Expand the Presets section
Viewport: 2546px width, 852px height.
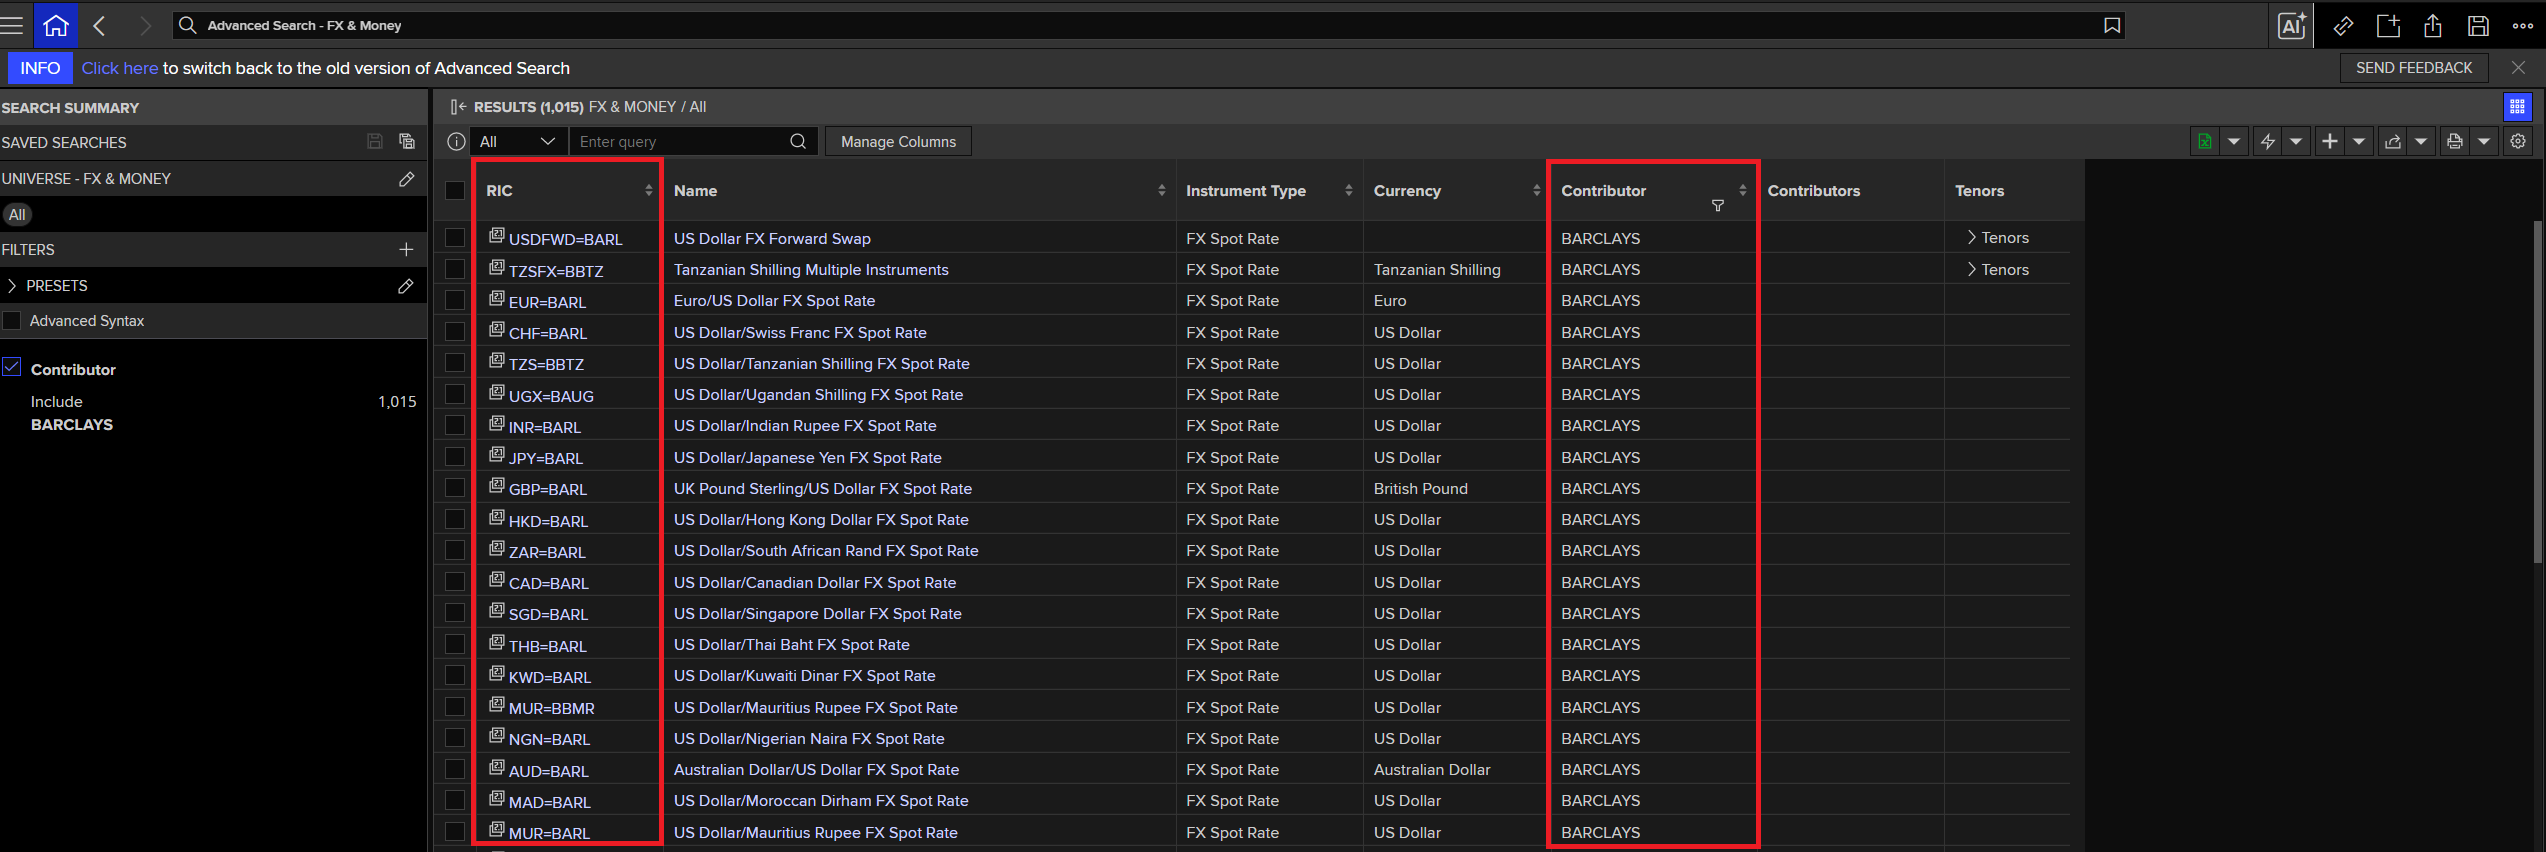[12, 286]
